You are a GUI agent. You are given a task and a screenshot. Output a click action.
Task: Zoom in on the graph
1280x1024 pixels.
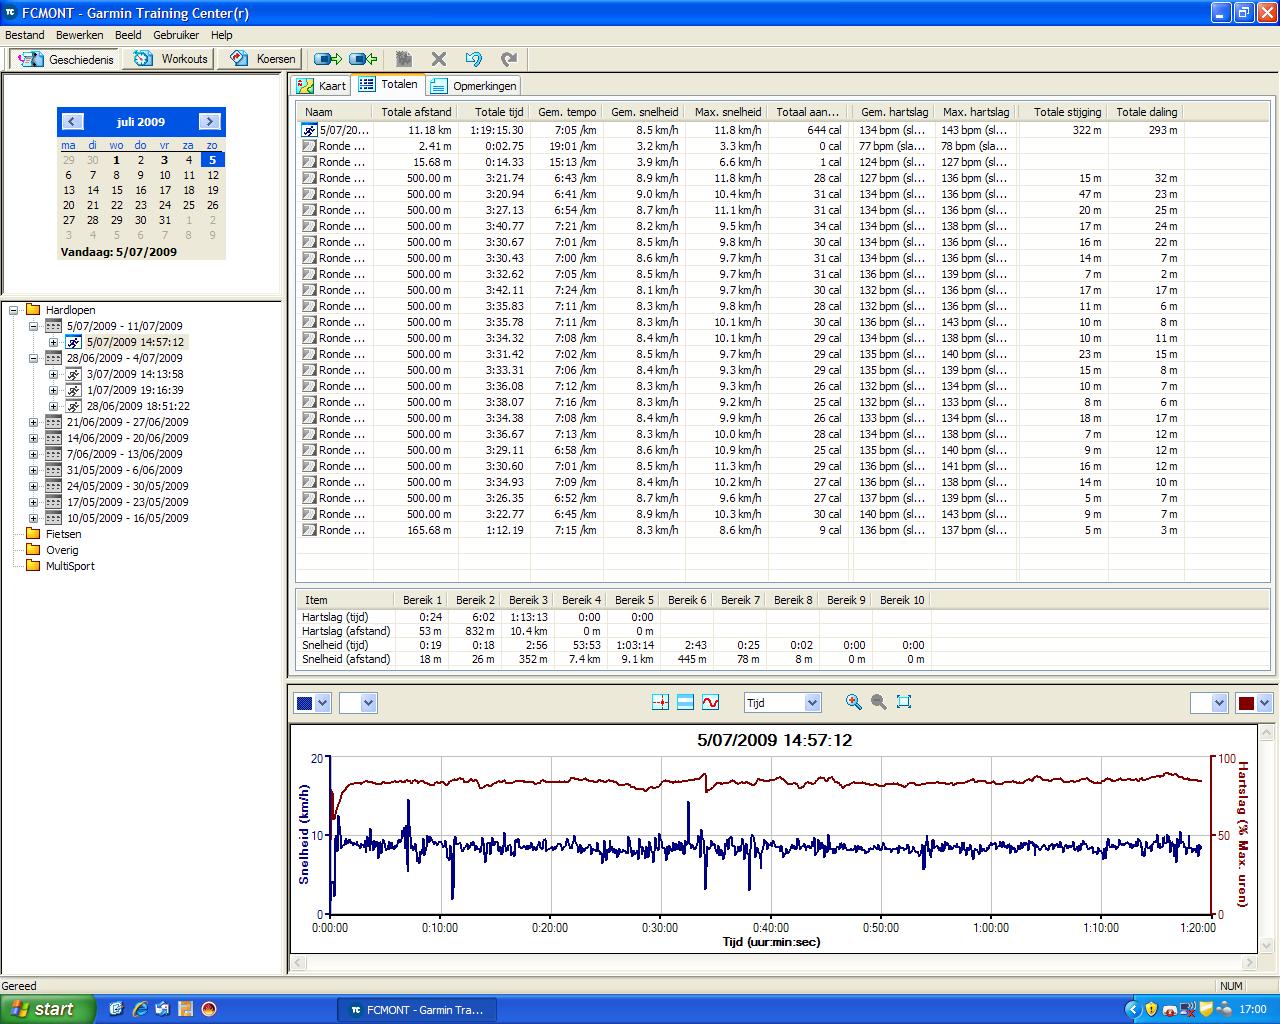(x=853, y=702)
